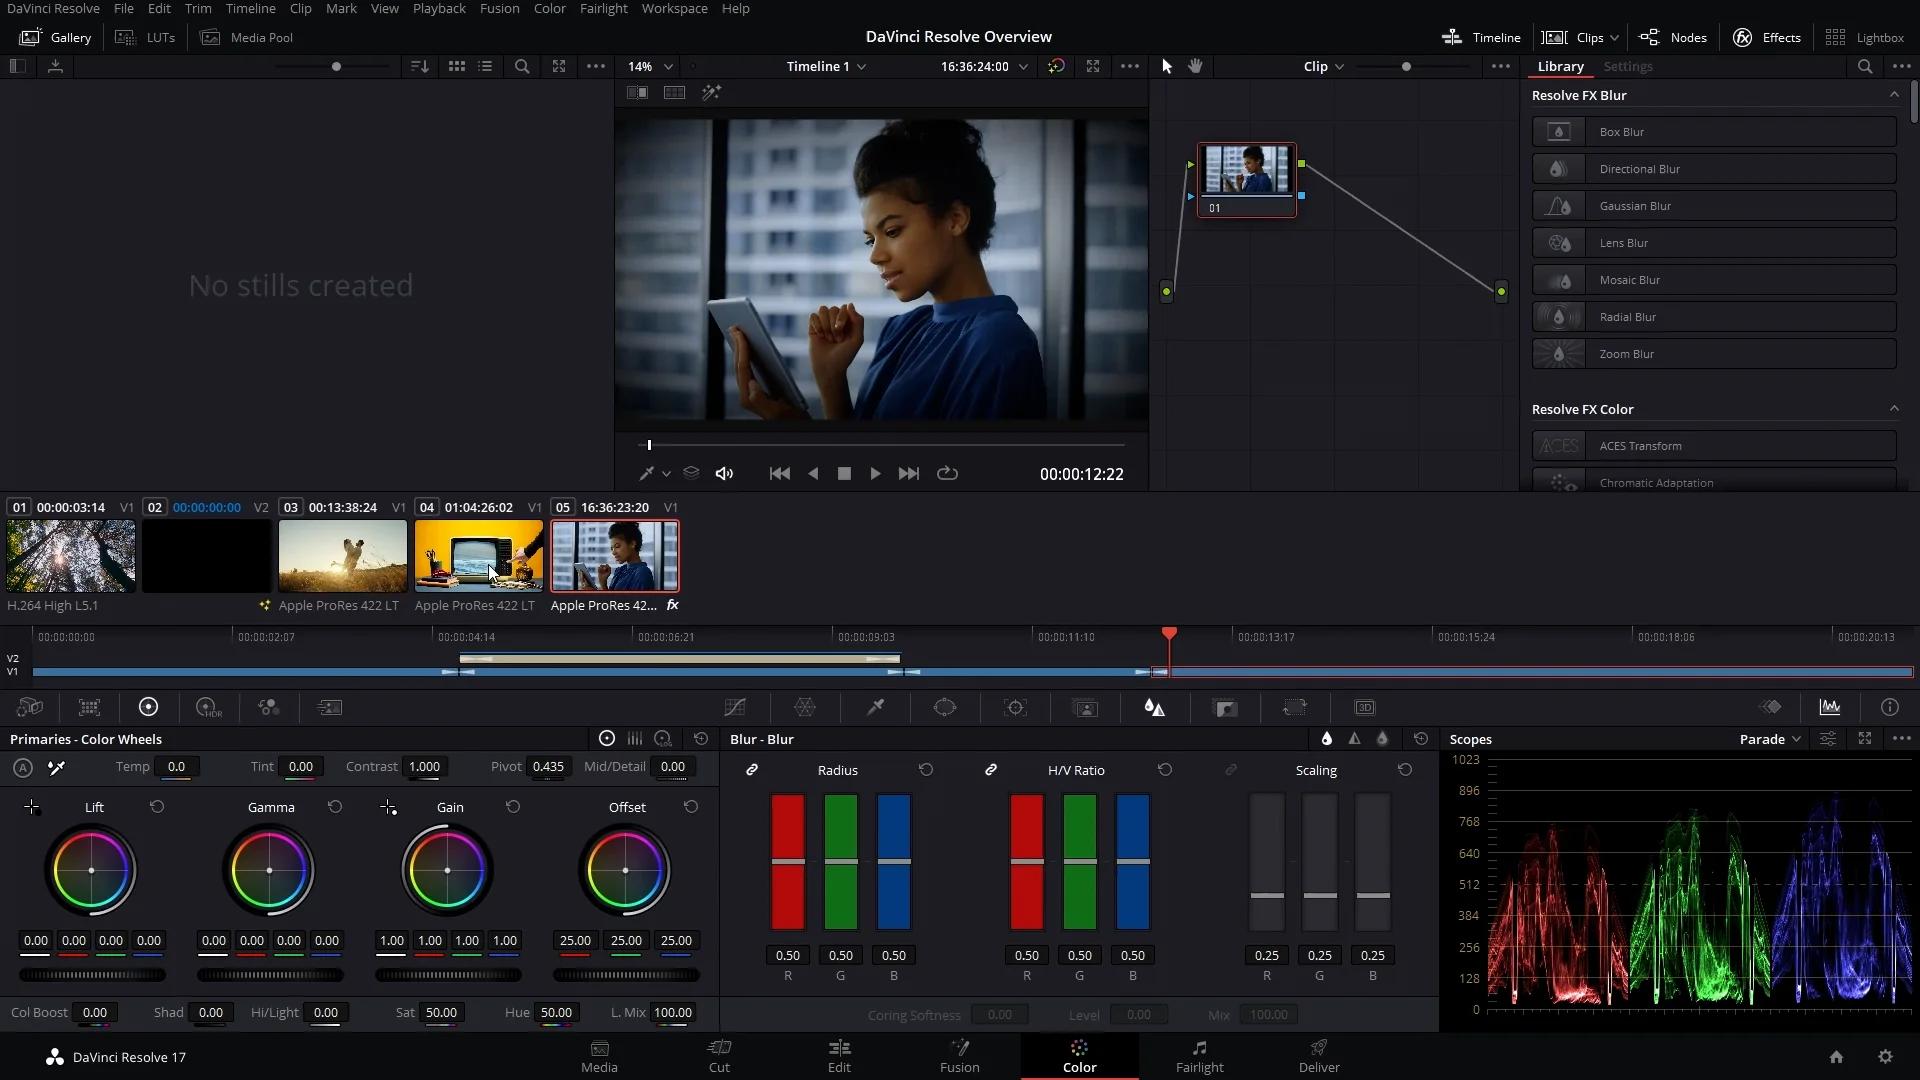Show the Scopes palette icon
This screenshot has height=1080, width=1920.
click(1830, 708)
